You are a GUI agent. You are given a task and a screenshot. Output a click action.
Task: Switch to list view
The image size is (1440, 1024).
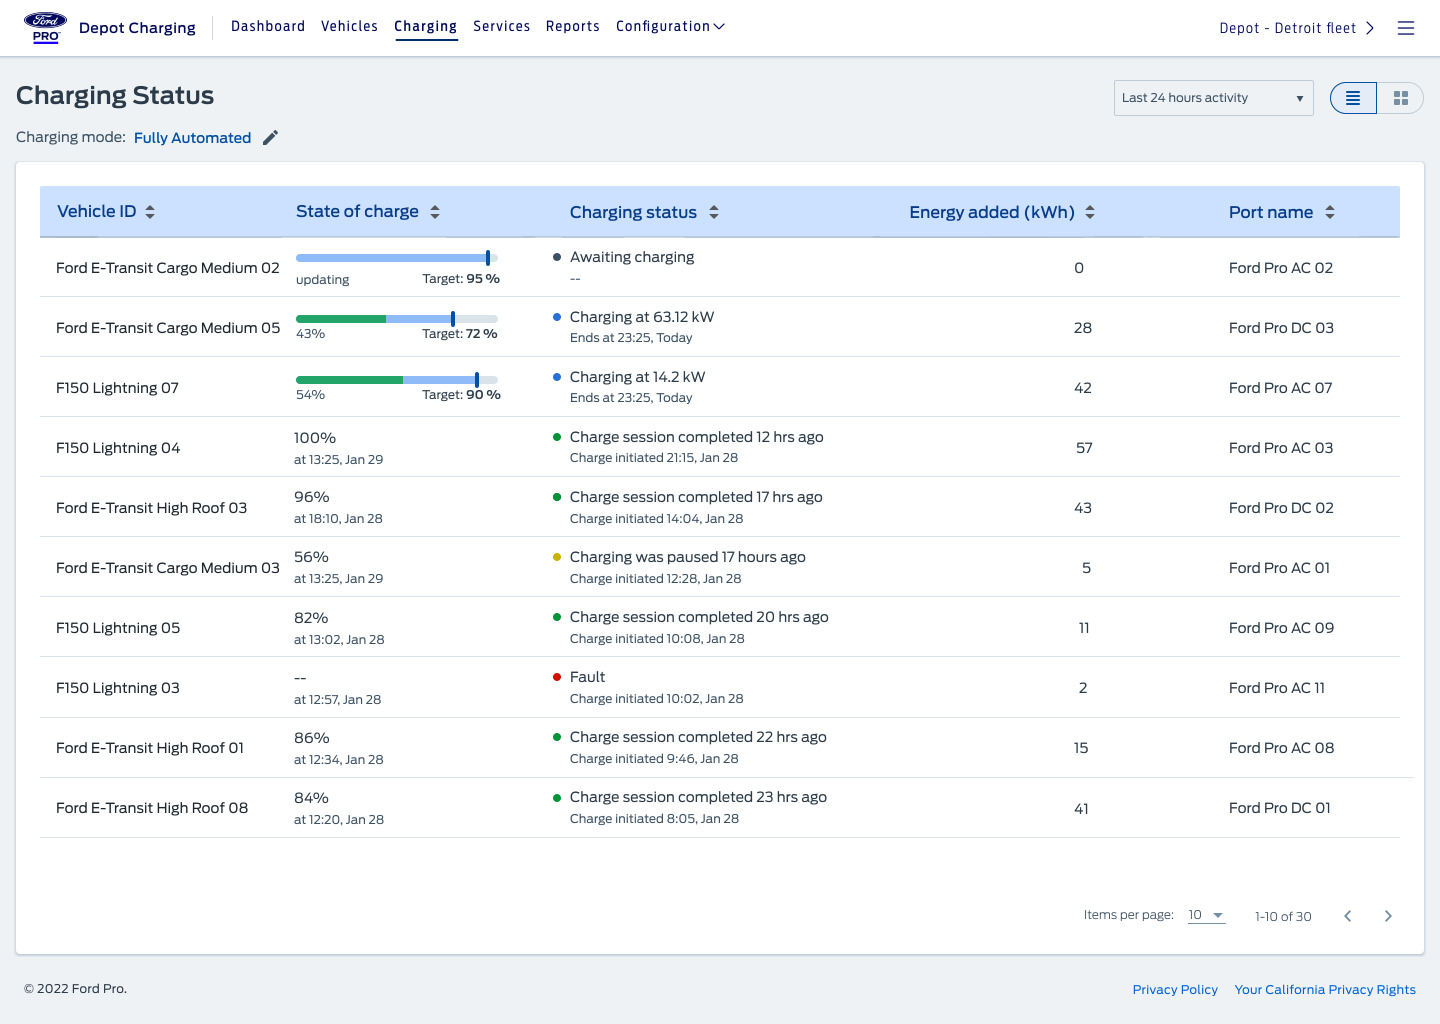point(1353,98)
